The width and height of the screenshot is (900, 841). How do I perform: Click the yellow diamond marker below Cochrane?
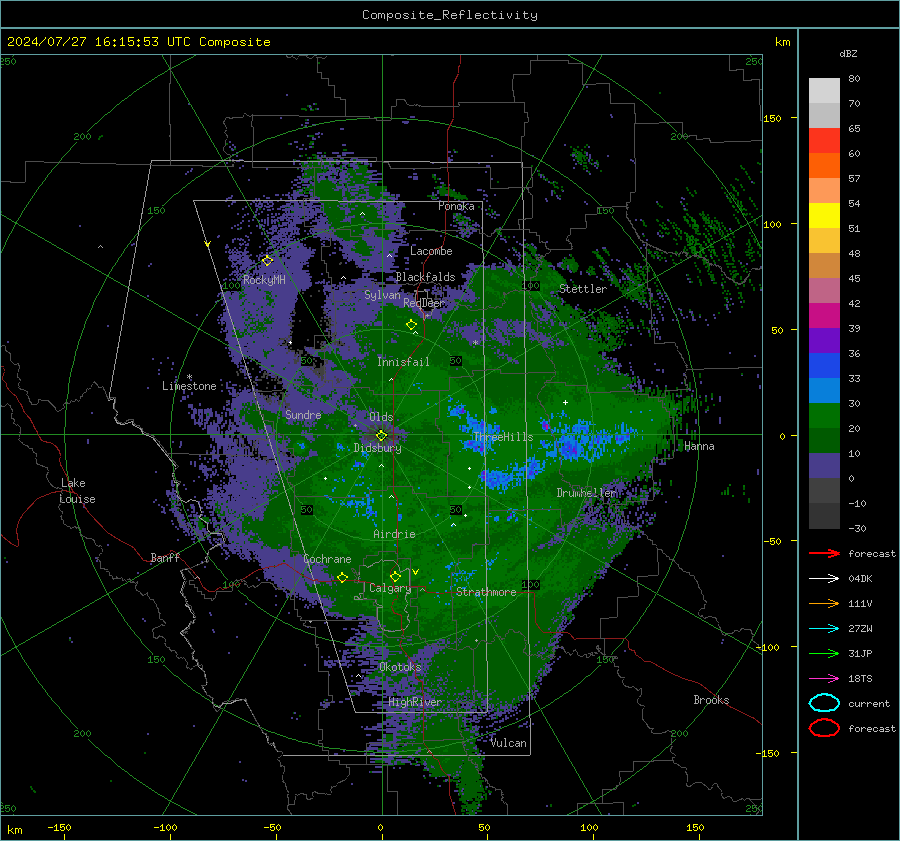[342, 577]
